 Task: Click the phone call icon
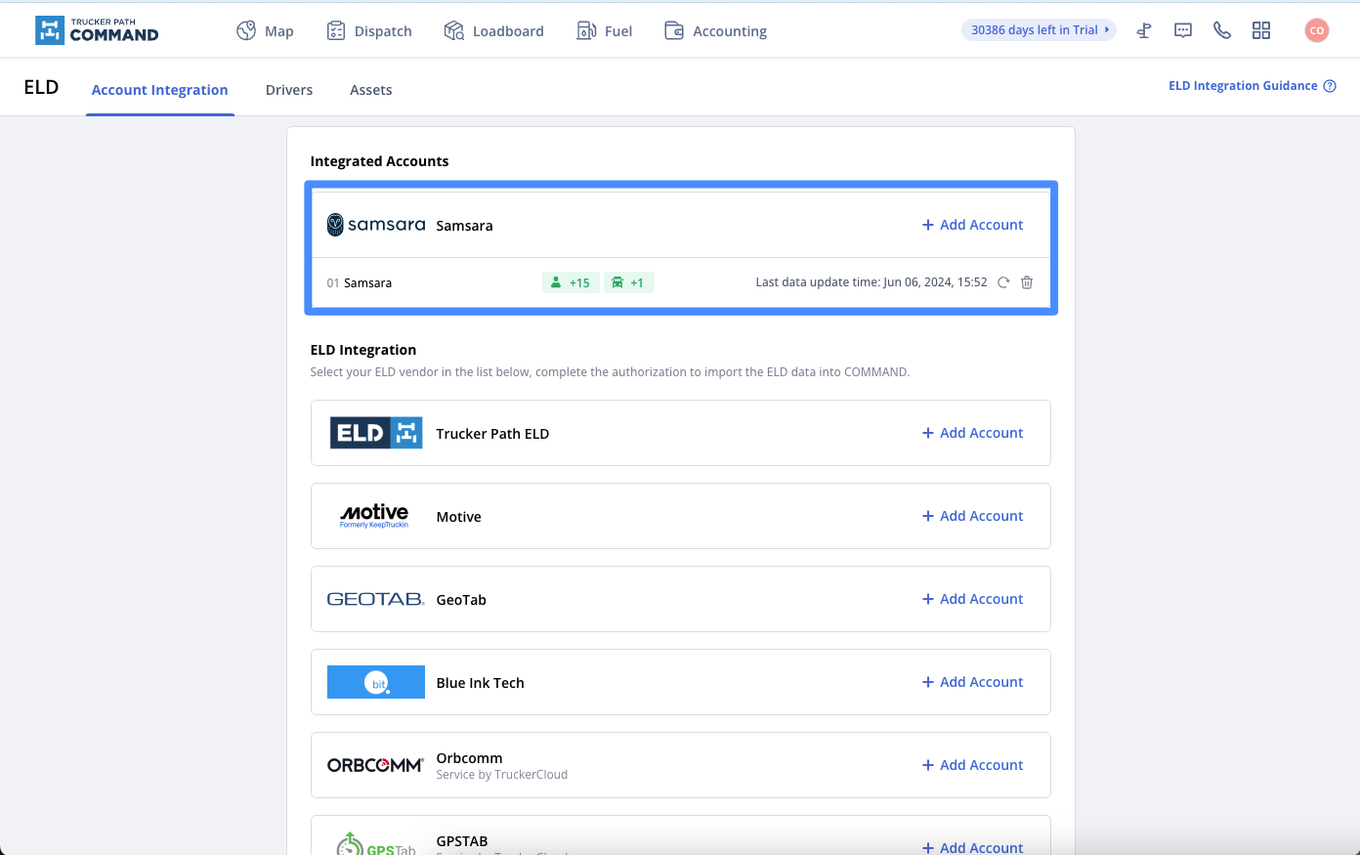tap(1222, 31)
